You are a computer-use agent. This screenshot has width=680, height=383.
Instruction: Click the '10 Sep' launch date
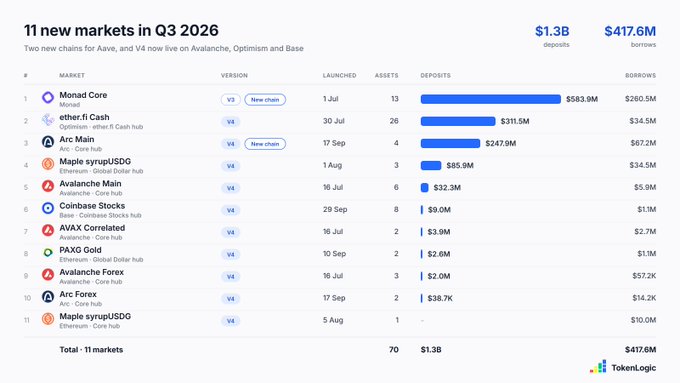[334, 254]
